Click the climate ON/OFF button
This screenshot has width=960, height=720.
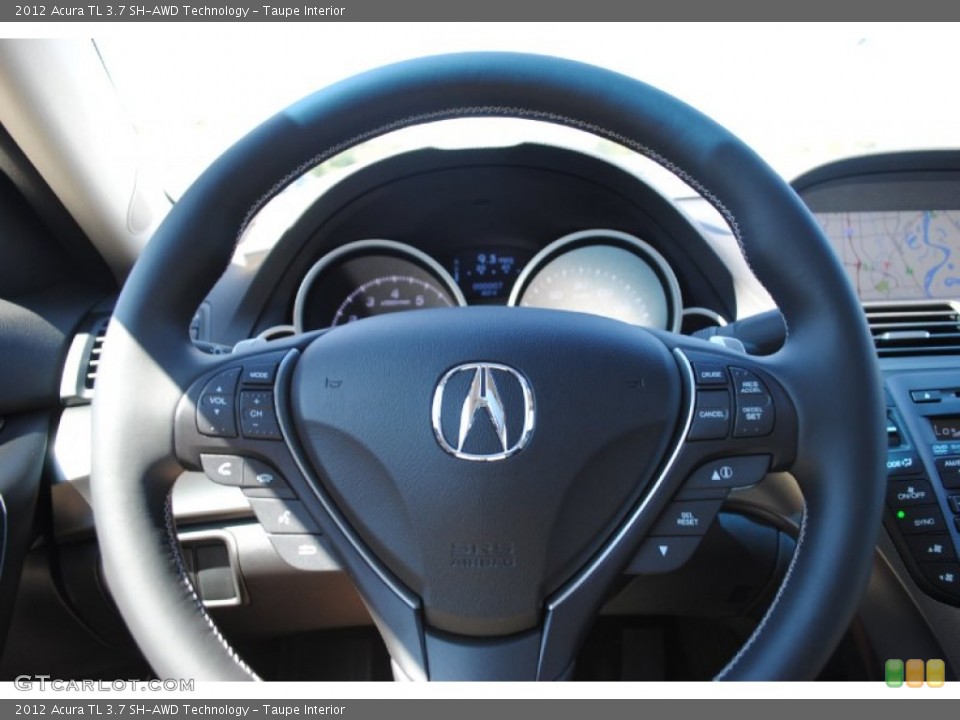point(910,493)
